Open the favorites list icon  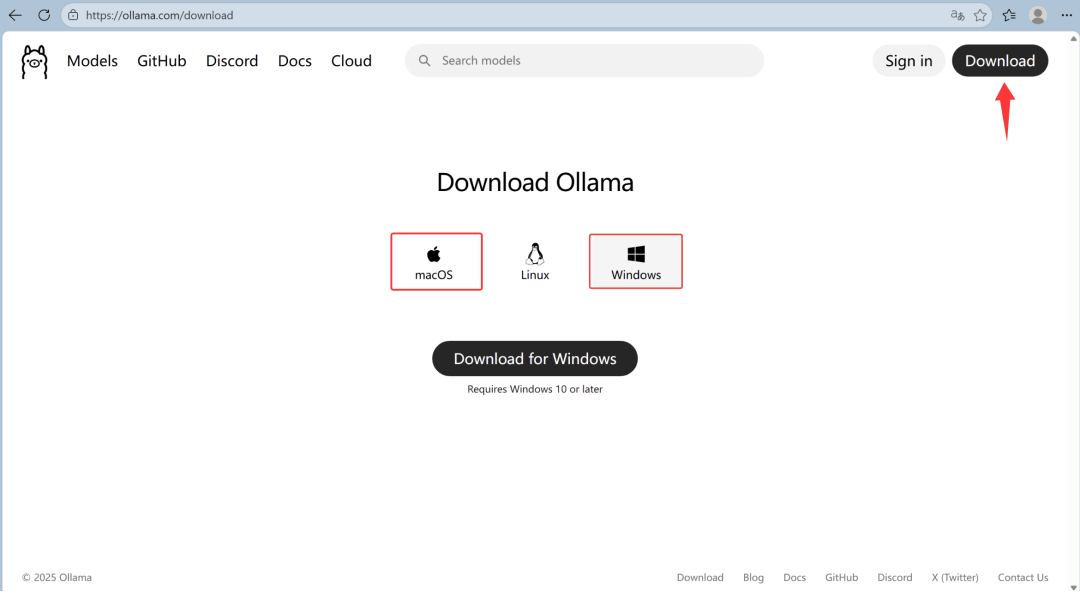(x=1009, y=15)
